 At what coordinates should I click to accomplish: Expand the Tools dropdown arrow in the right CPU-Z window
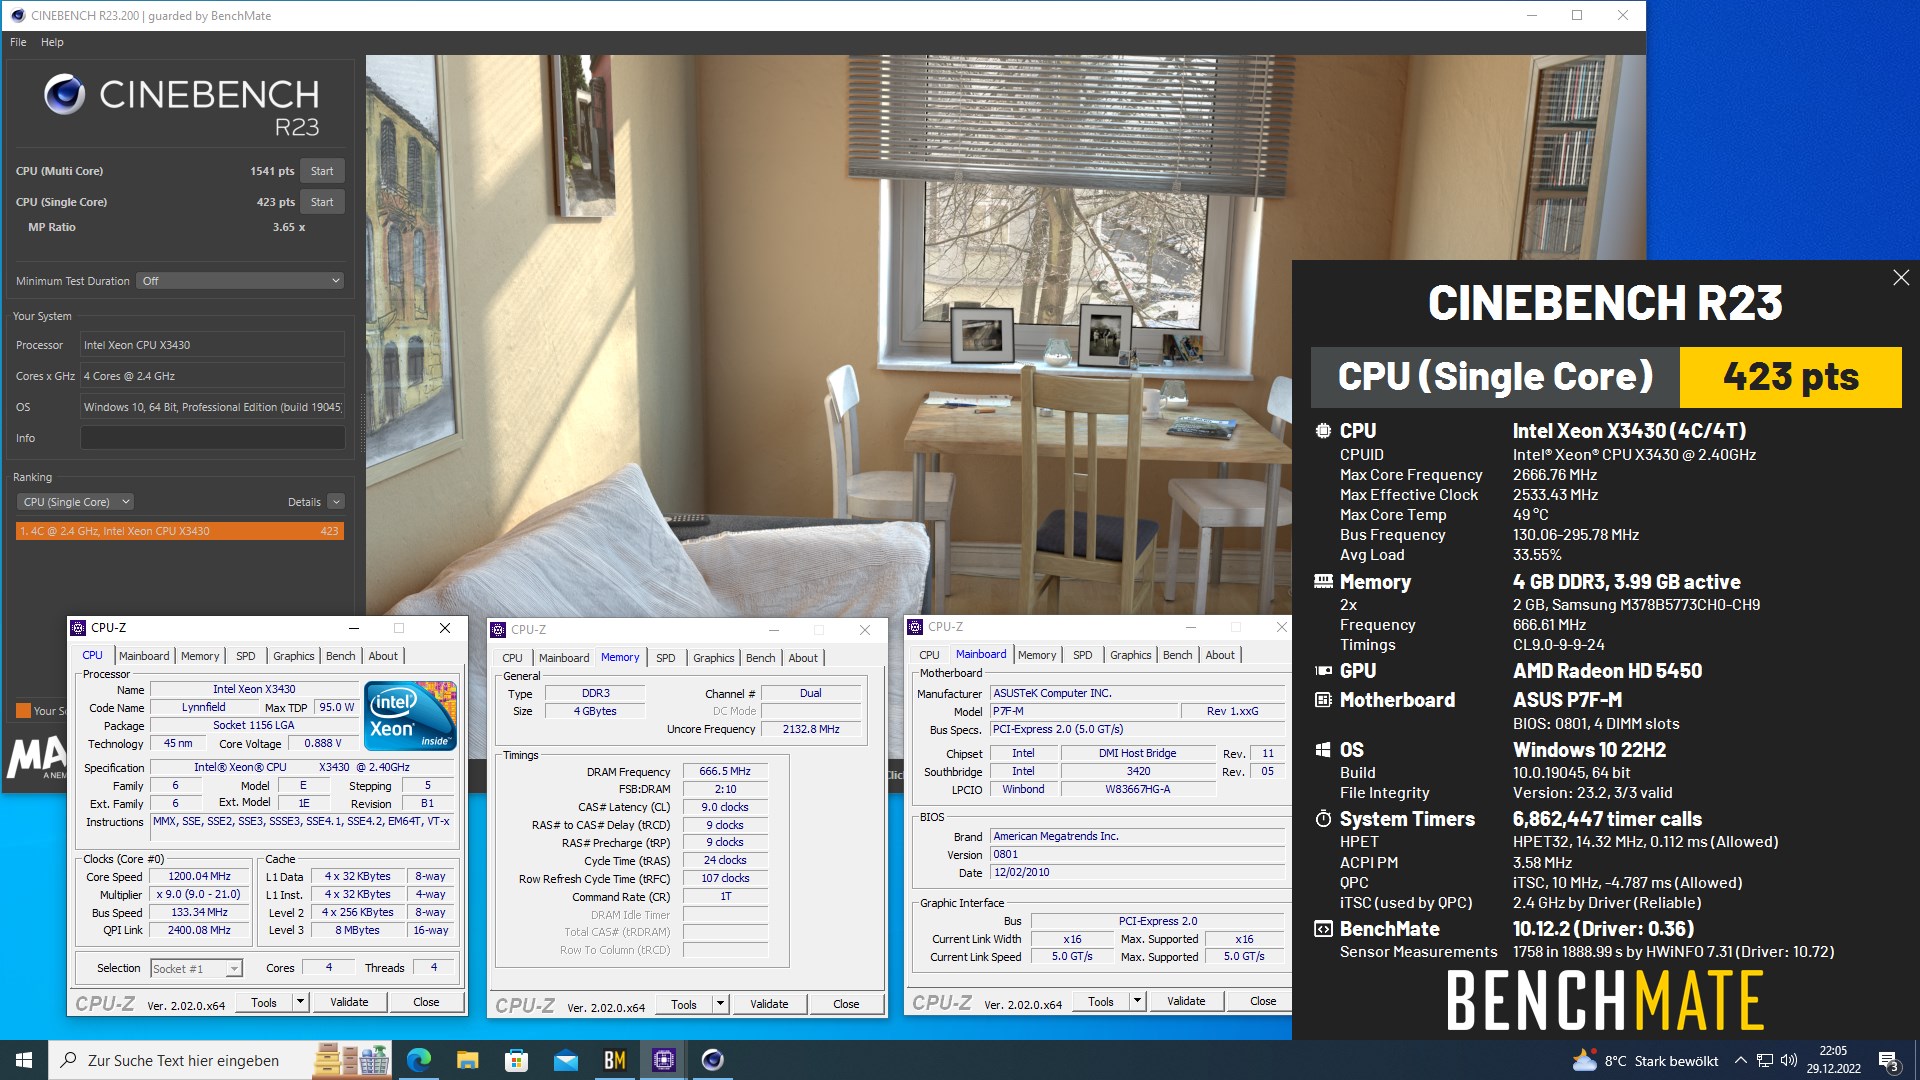tap(1137, 1001)
